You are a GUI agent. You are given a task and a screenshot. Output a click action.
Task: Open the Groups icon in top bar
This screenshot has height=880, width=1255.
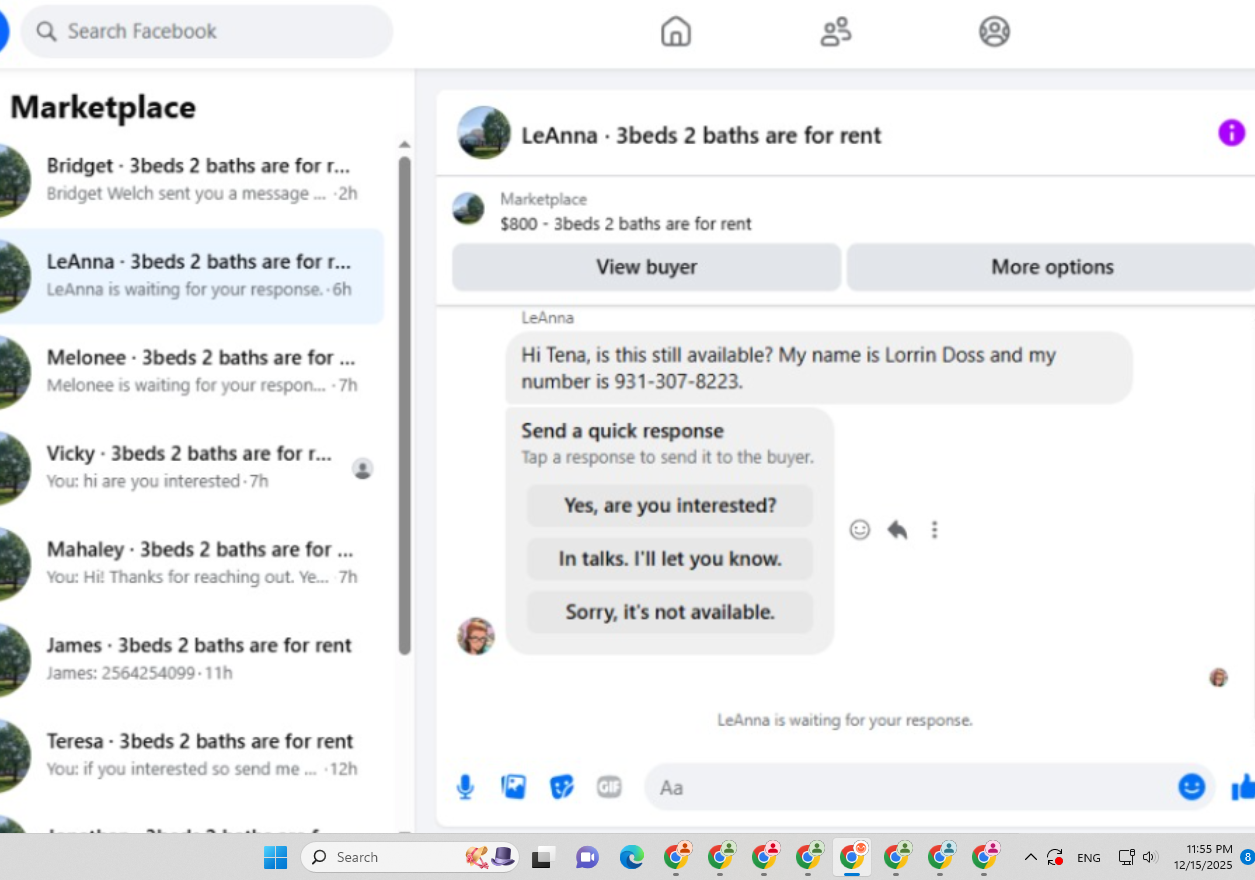(994, 31)
